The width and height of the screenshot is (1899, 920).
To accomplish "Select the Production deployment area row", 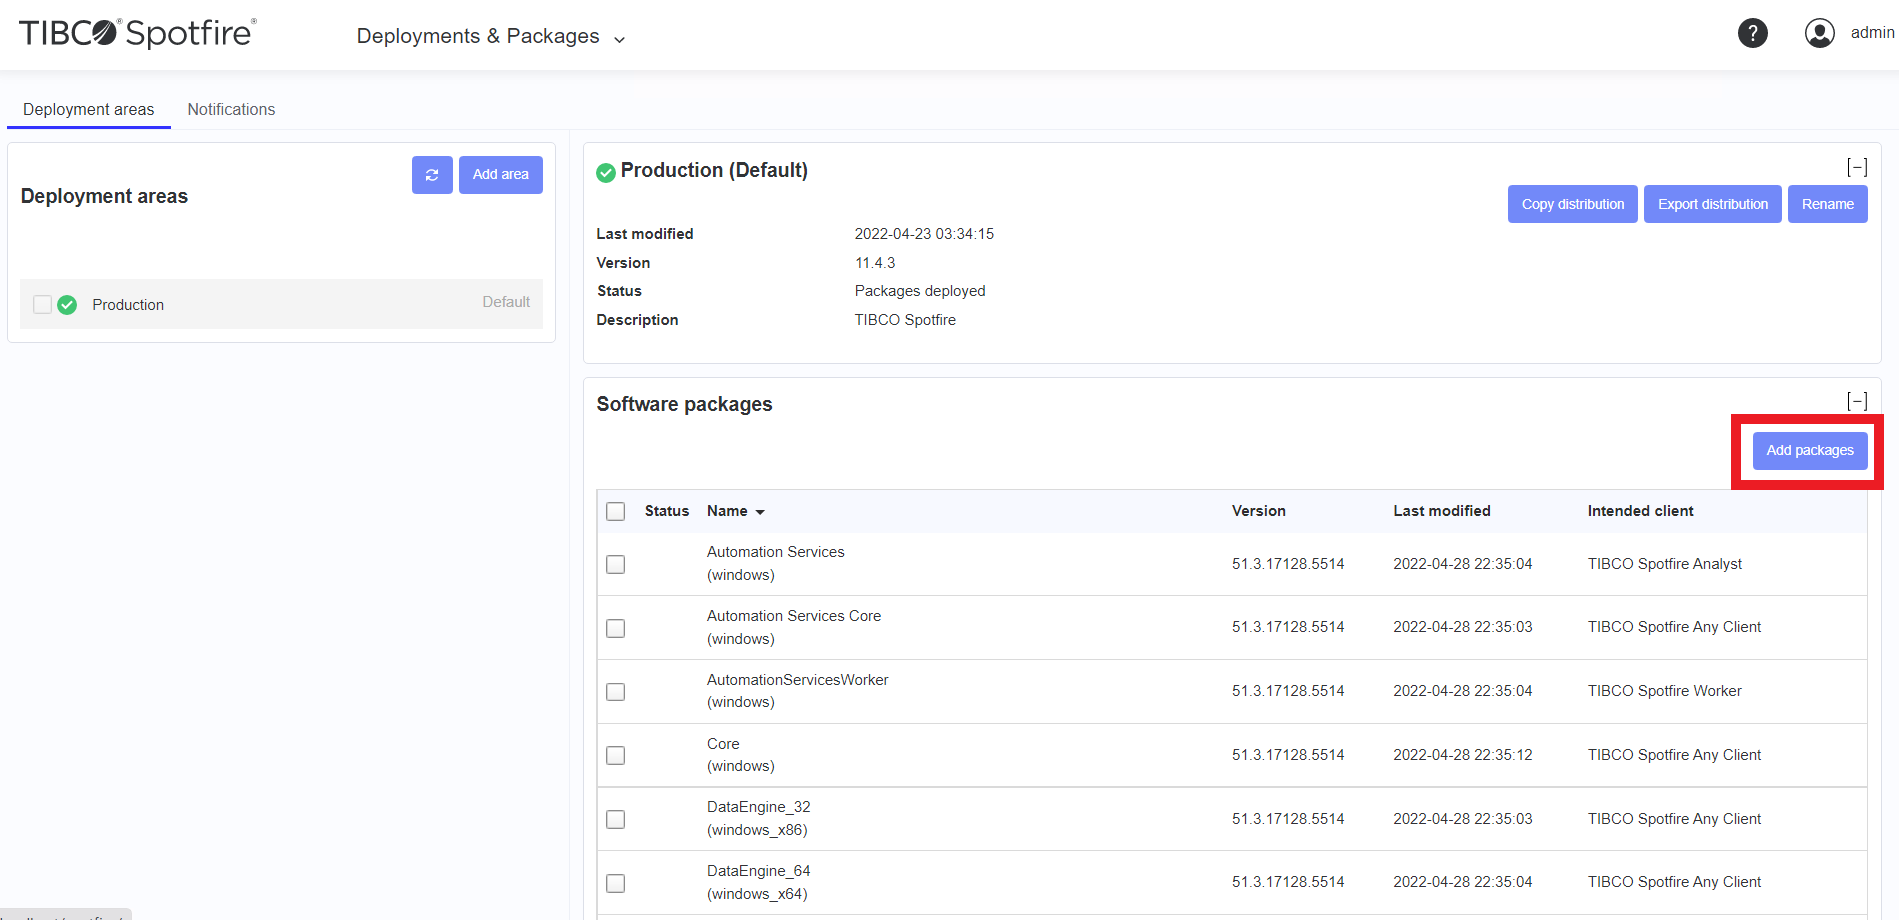I will pos(281,304).
